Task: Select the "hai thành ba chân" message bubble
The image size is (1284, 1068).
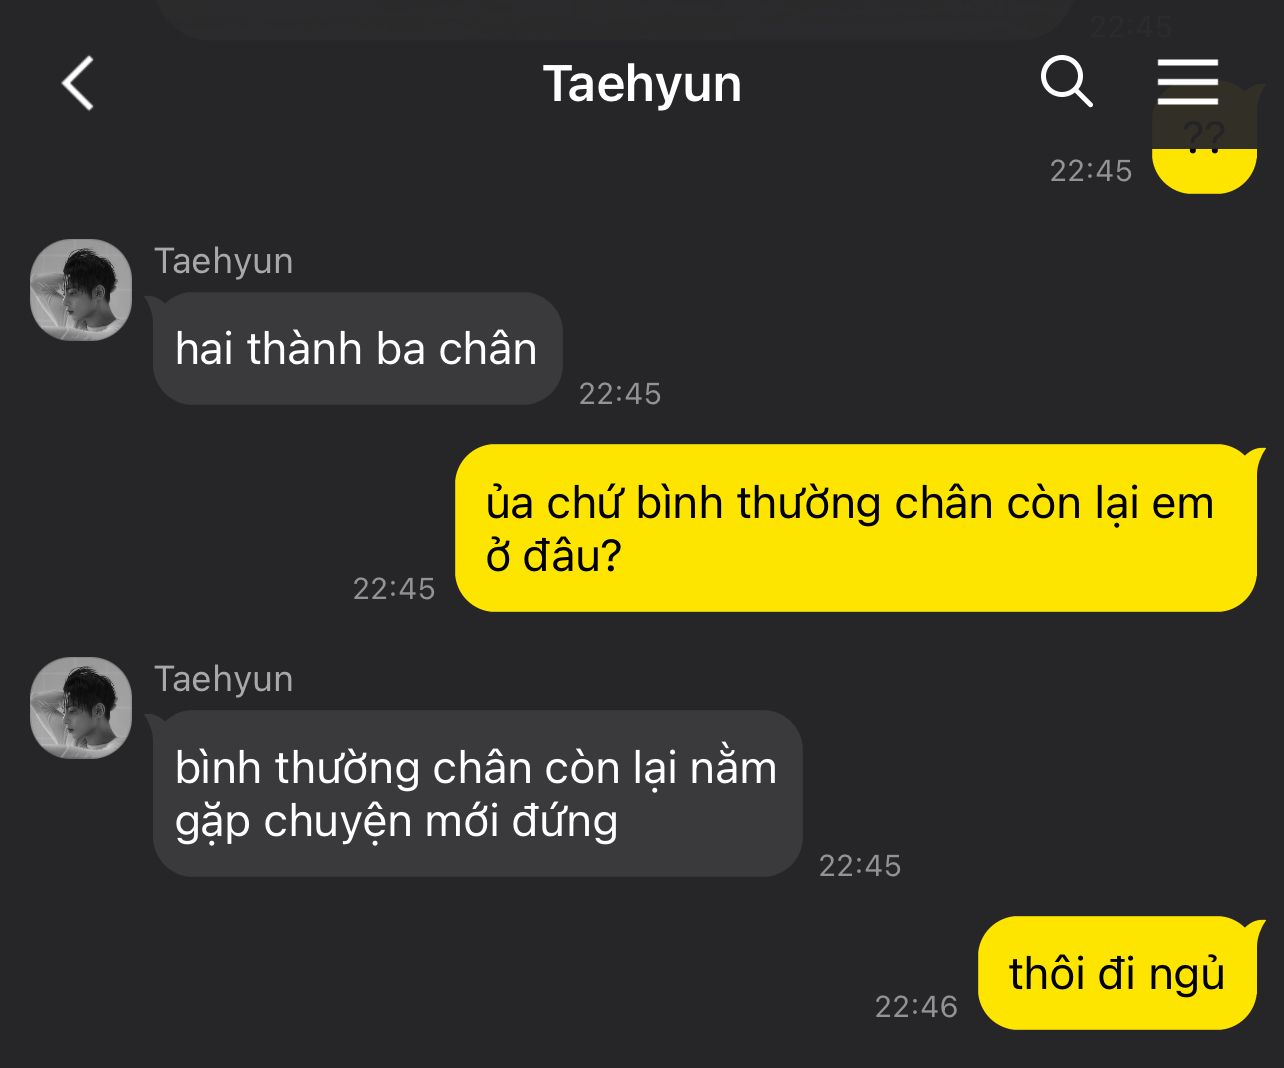Action: 357,349
